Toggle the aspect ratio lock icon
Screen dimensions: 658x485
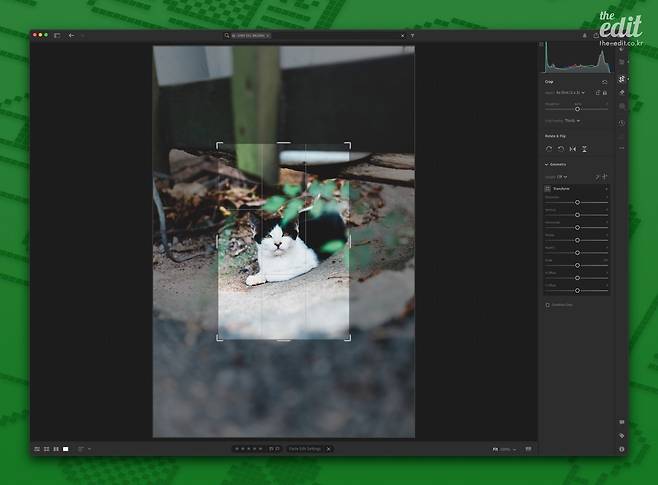tap(605, 92)
